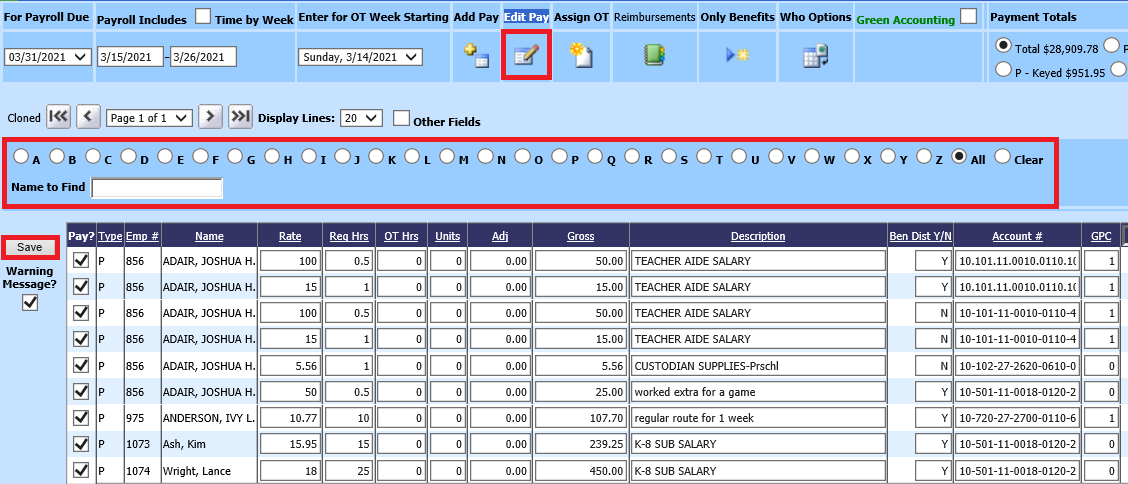Viewport: 1128px width, 484px height.
Task: Expand the Display Lines dropdown
Action: (361, 118)
